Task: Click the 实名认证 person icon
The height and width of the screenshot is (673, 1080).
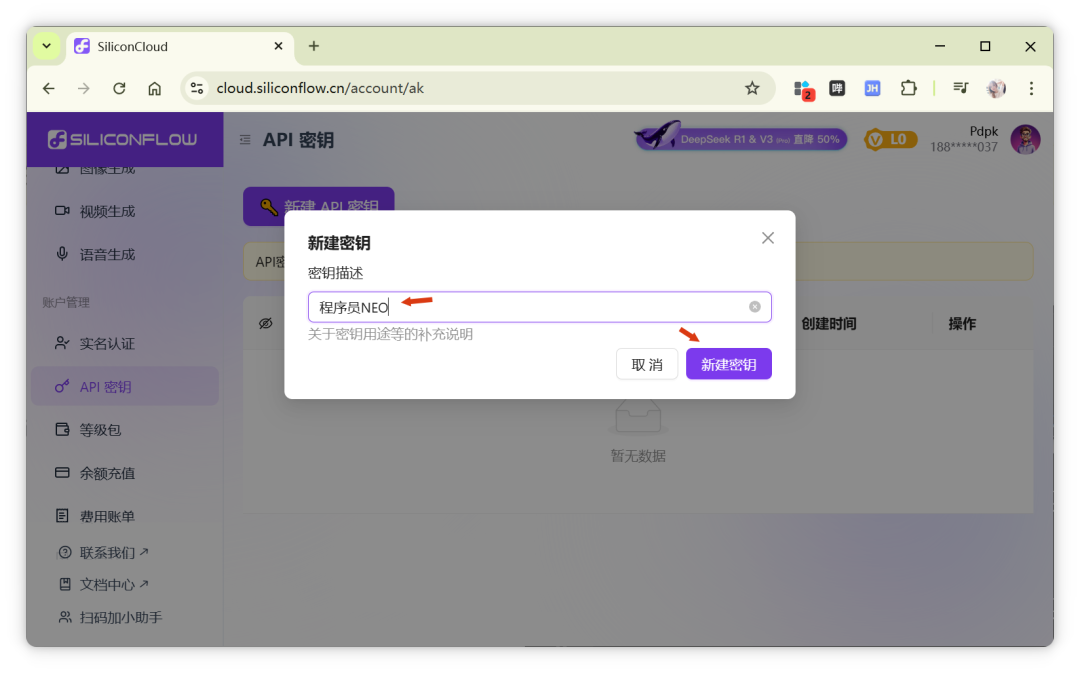Action: click(x=62, y=342)
